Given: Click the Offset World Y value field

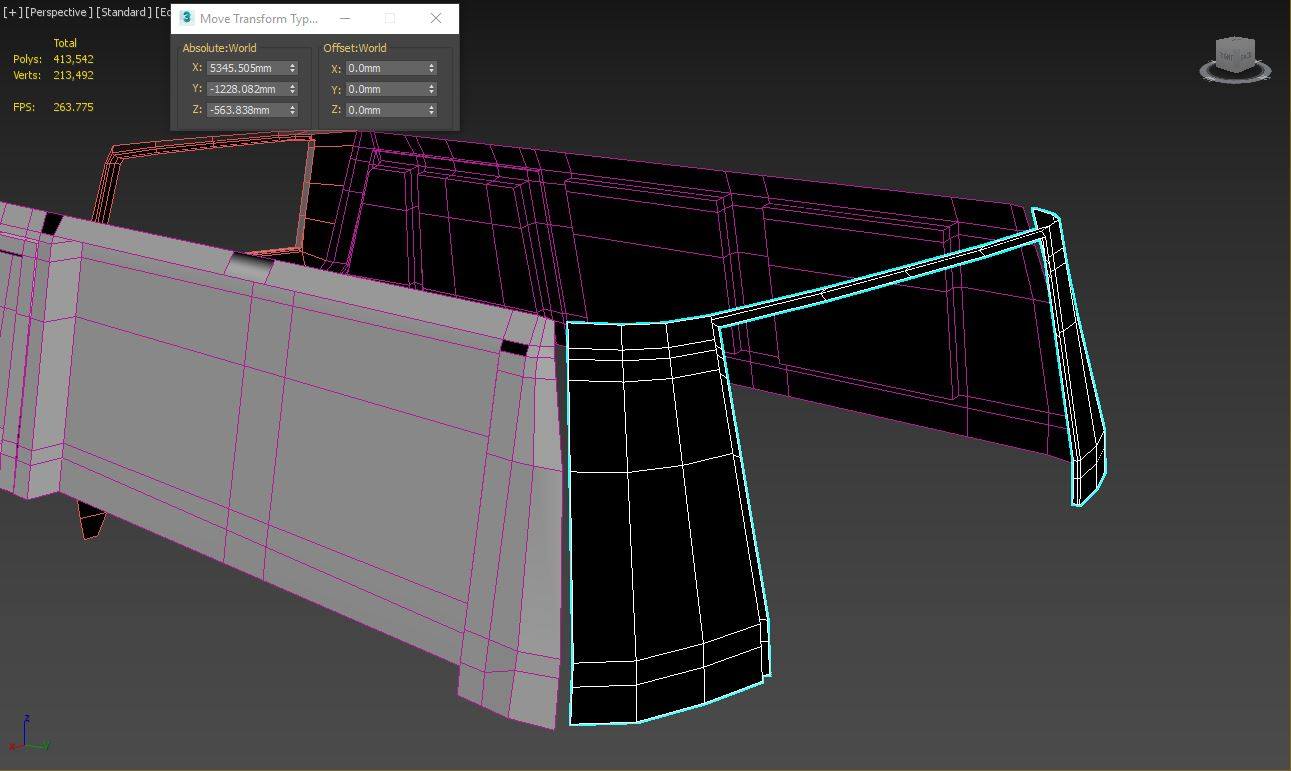Looking at the screenshot, I should (x=384, y=89).
